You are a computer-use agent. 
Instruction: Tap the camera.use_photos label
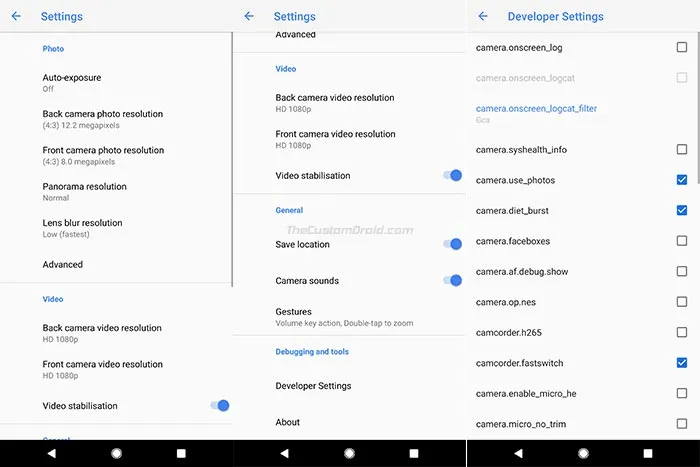click(515, 180)
